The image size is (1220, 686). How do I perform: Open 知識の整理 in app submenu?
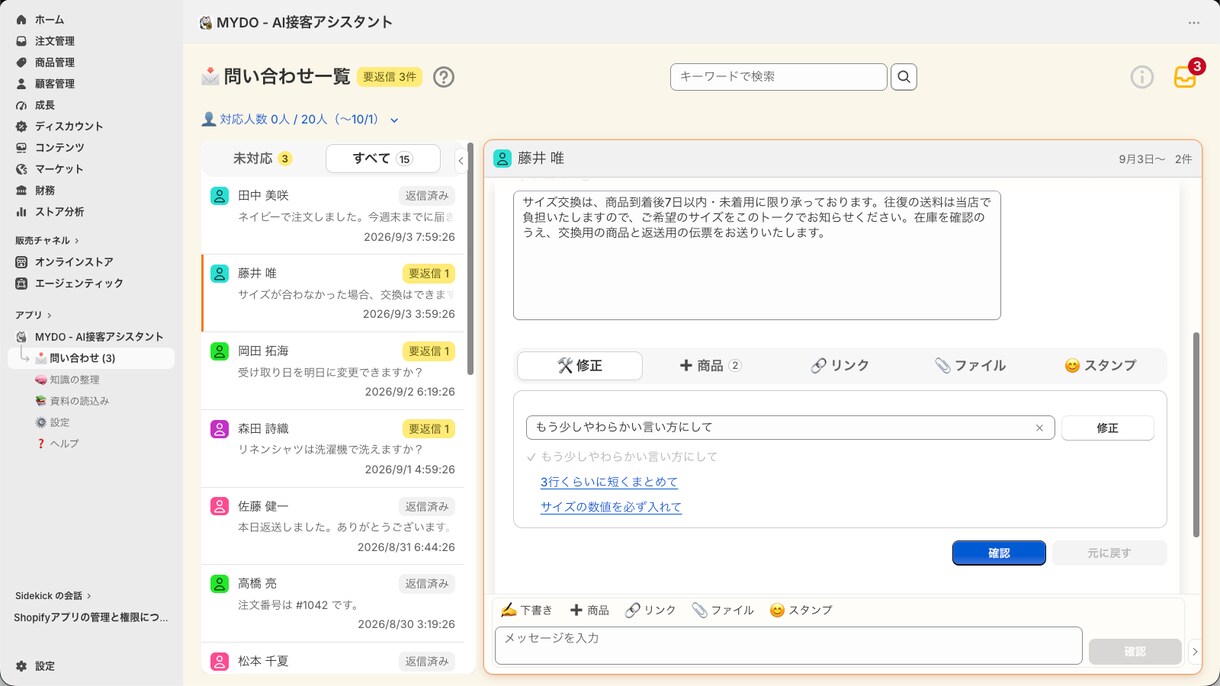click(75, 380)
